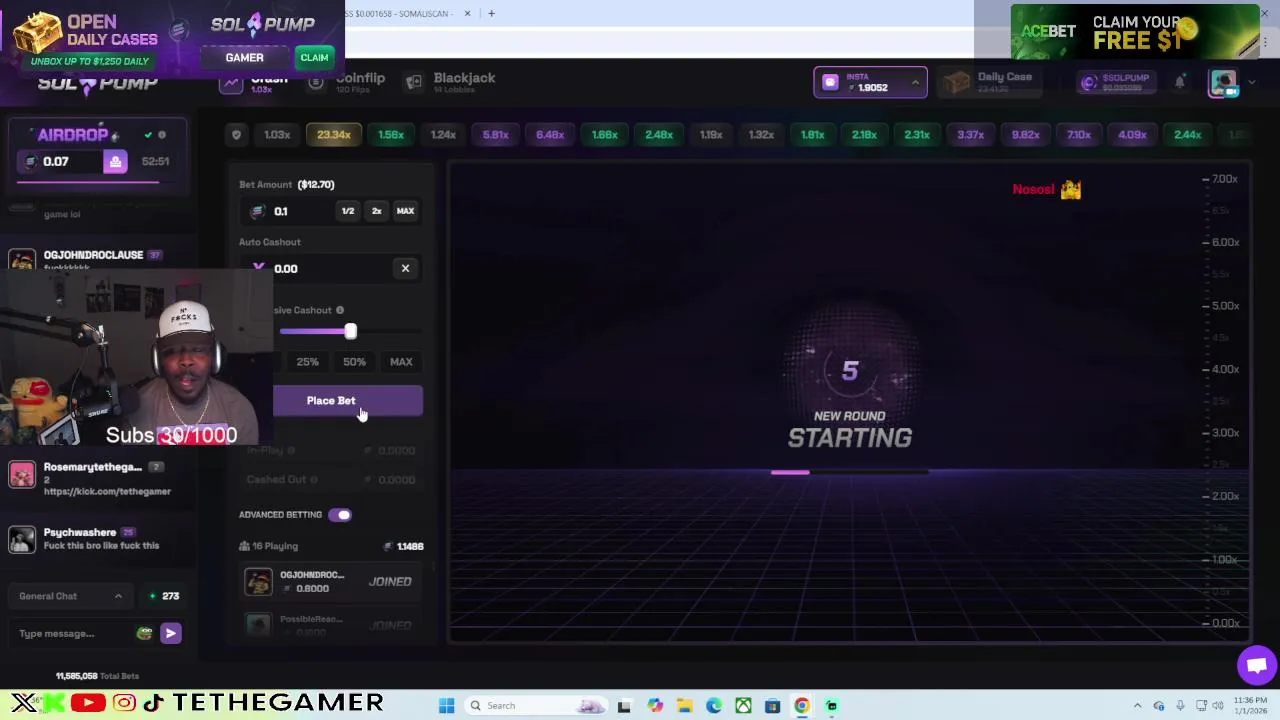Select the 3.37x round history chip
1280x720 pixels.
click(970, 135)
